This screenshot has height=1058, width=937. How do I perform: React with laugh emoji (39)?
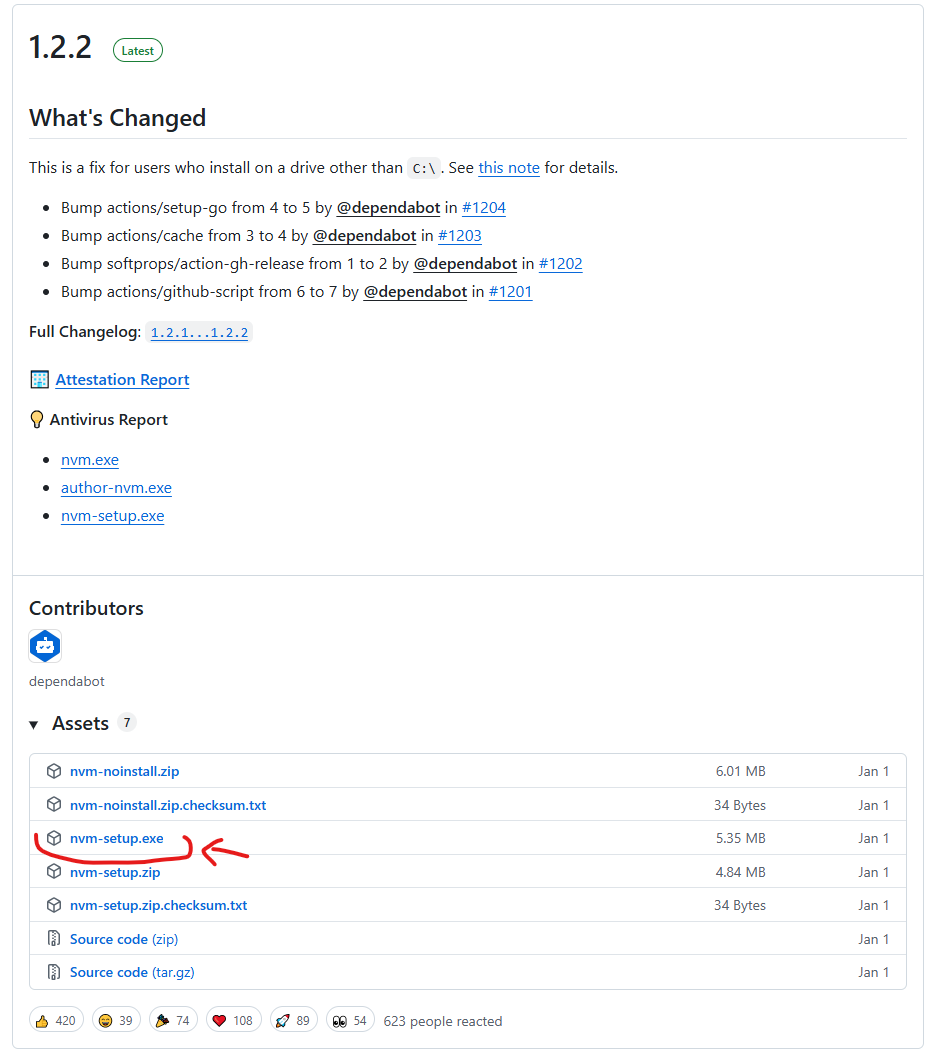click(116, 1020)
